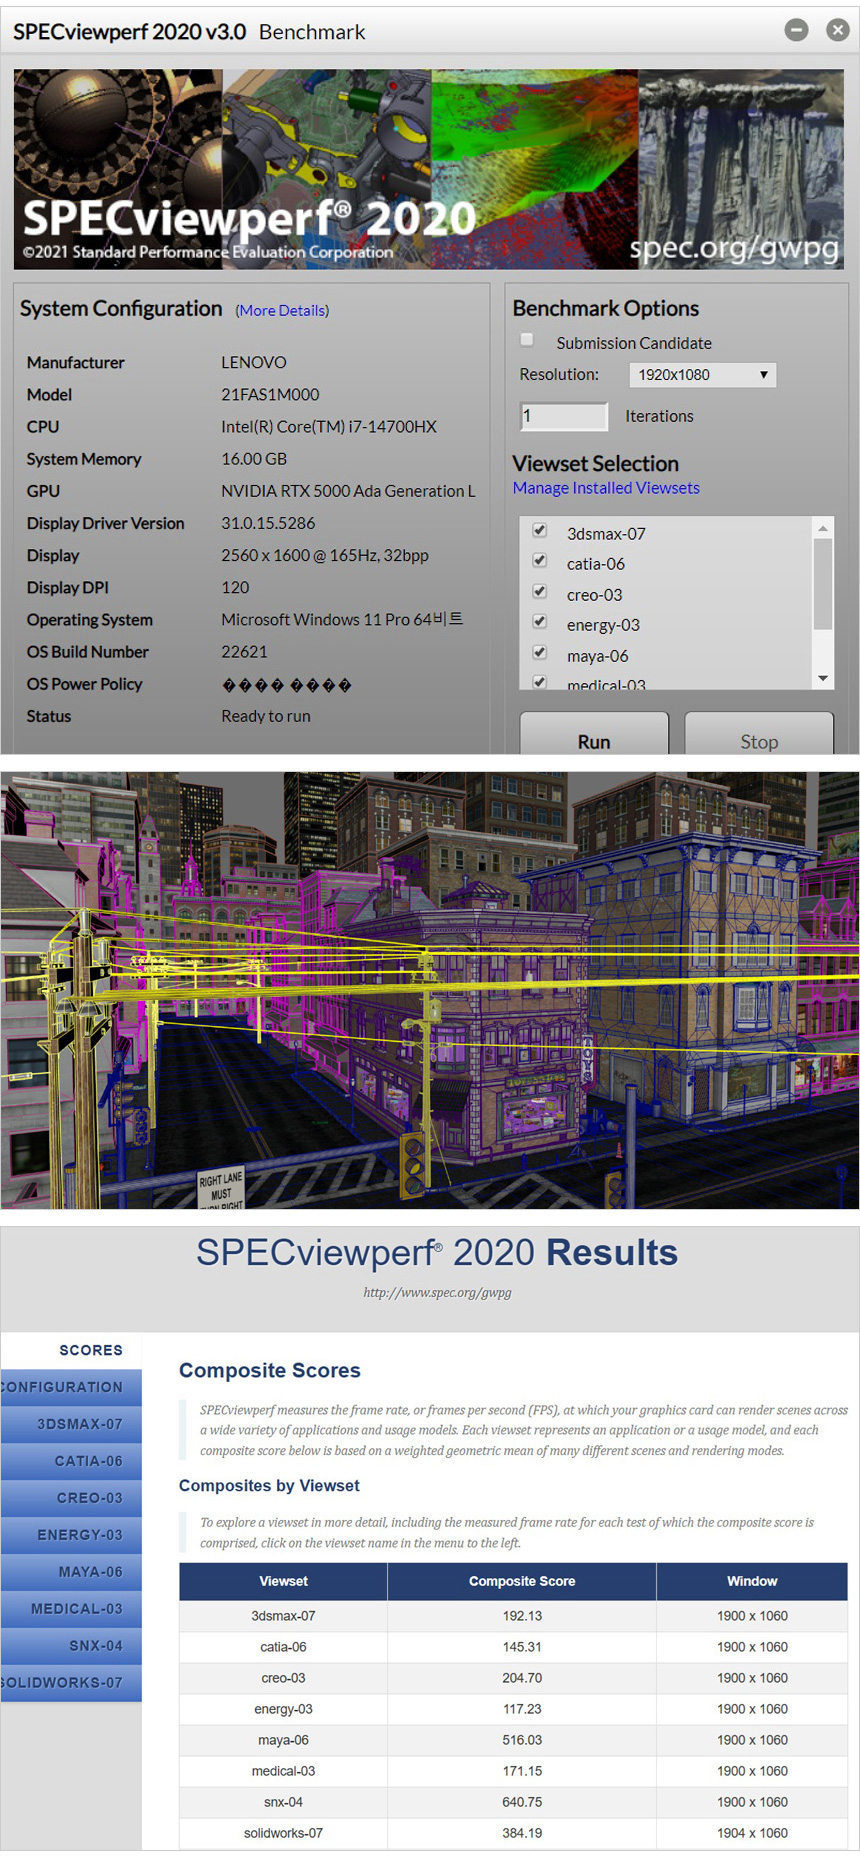
Task: Open the SCORES tab in results
Action: tap(72, 1350)
